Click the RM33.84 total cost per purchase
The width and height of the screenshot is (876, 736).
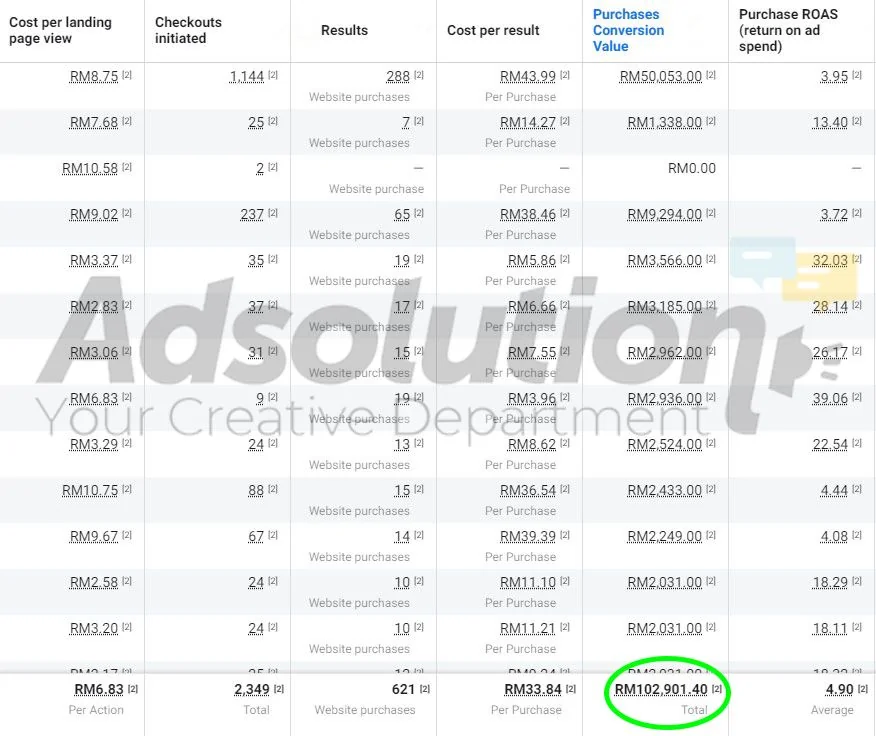pos(533,690)
